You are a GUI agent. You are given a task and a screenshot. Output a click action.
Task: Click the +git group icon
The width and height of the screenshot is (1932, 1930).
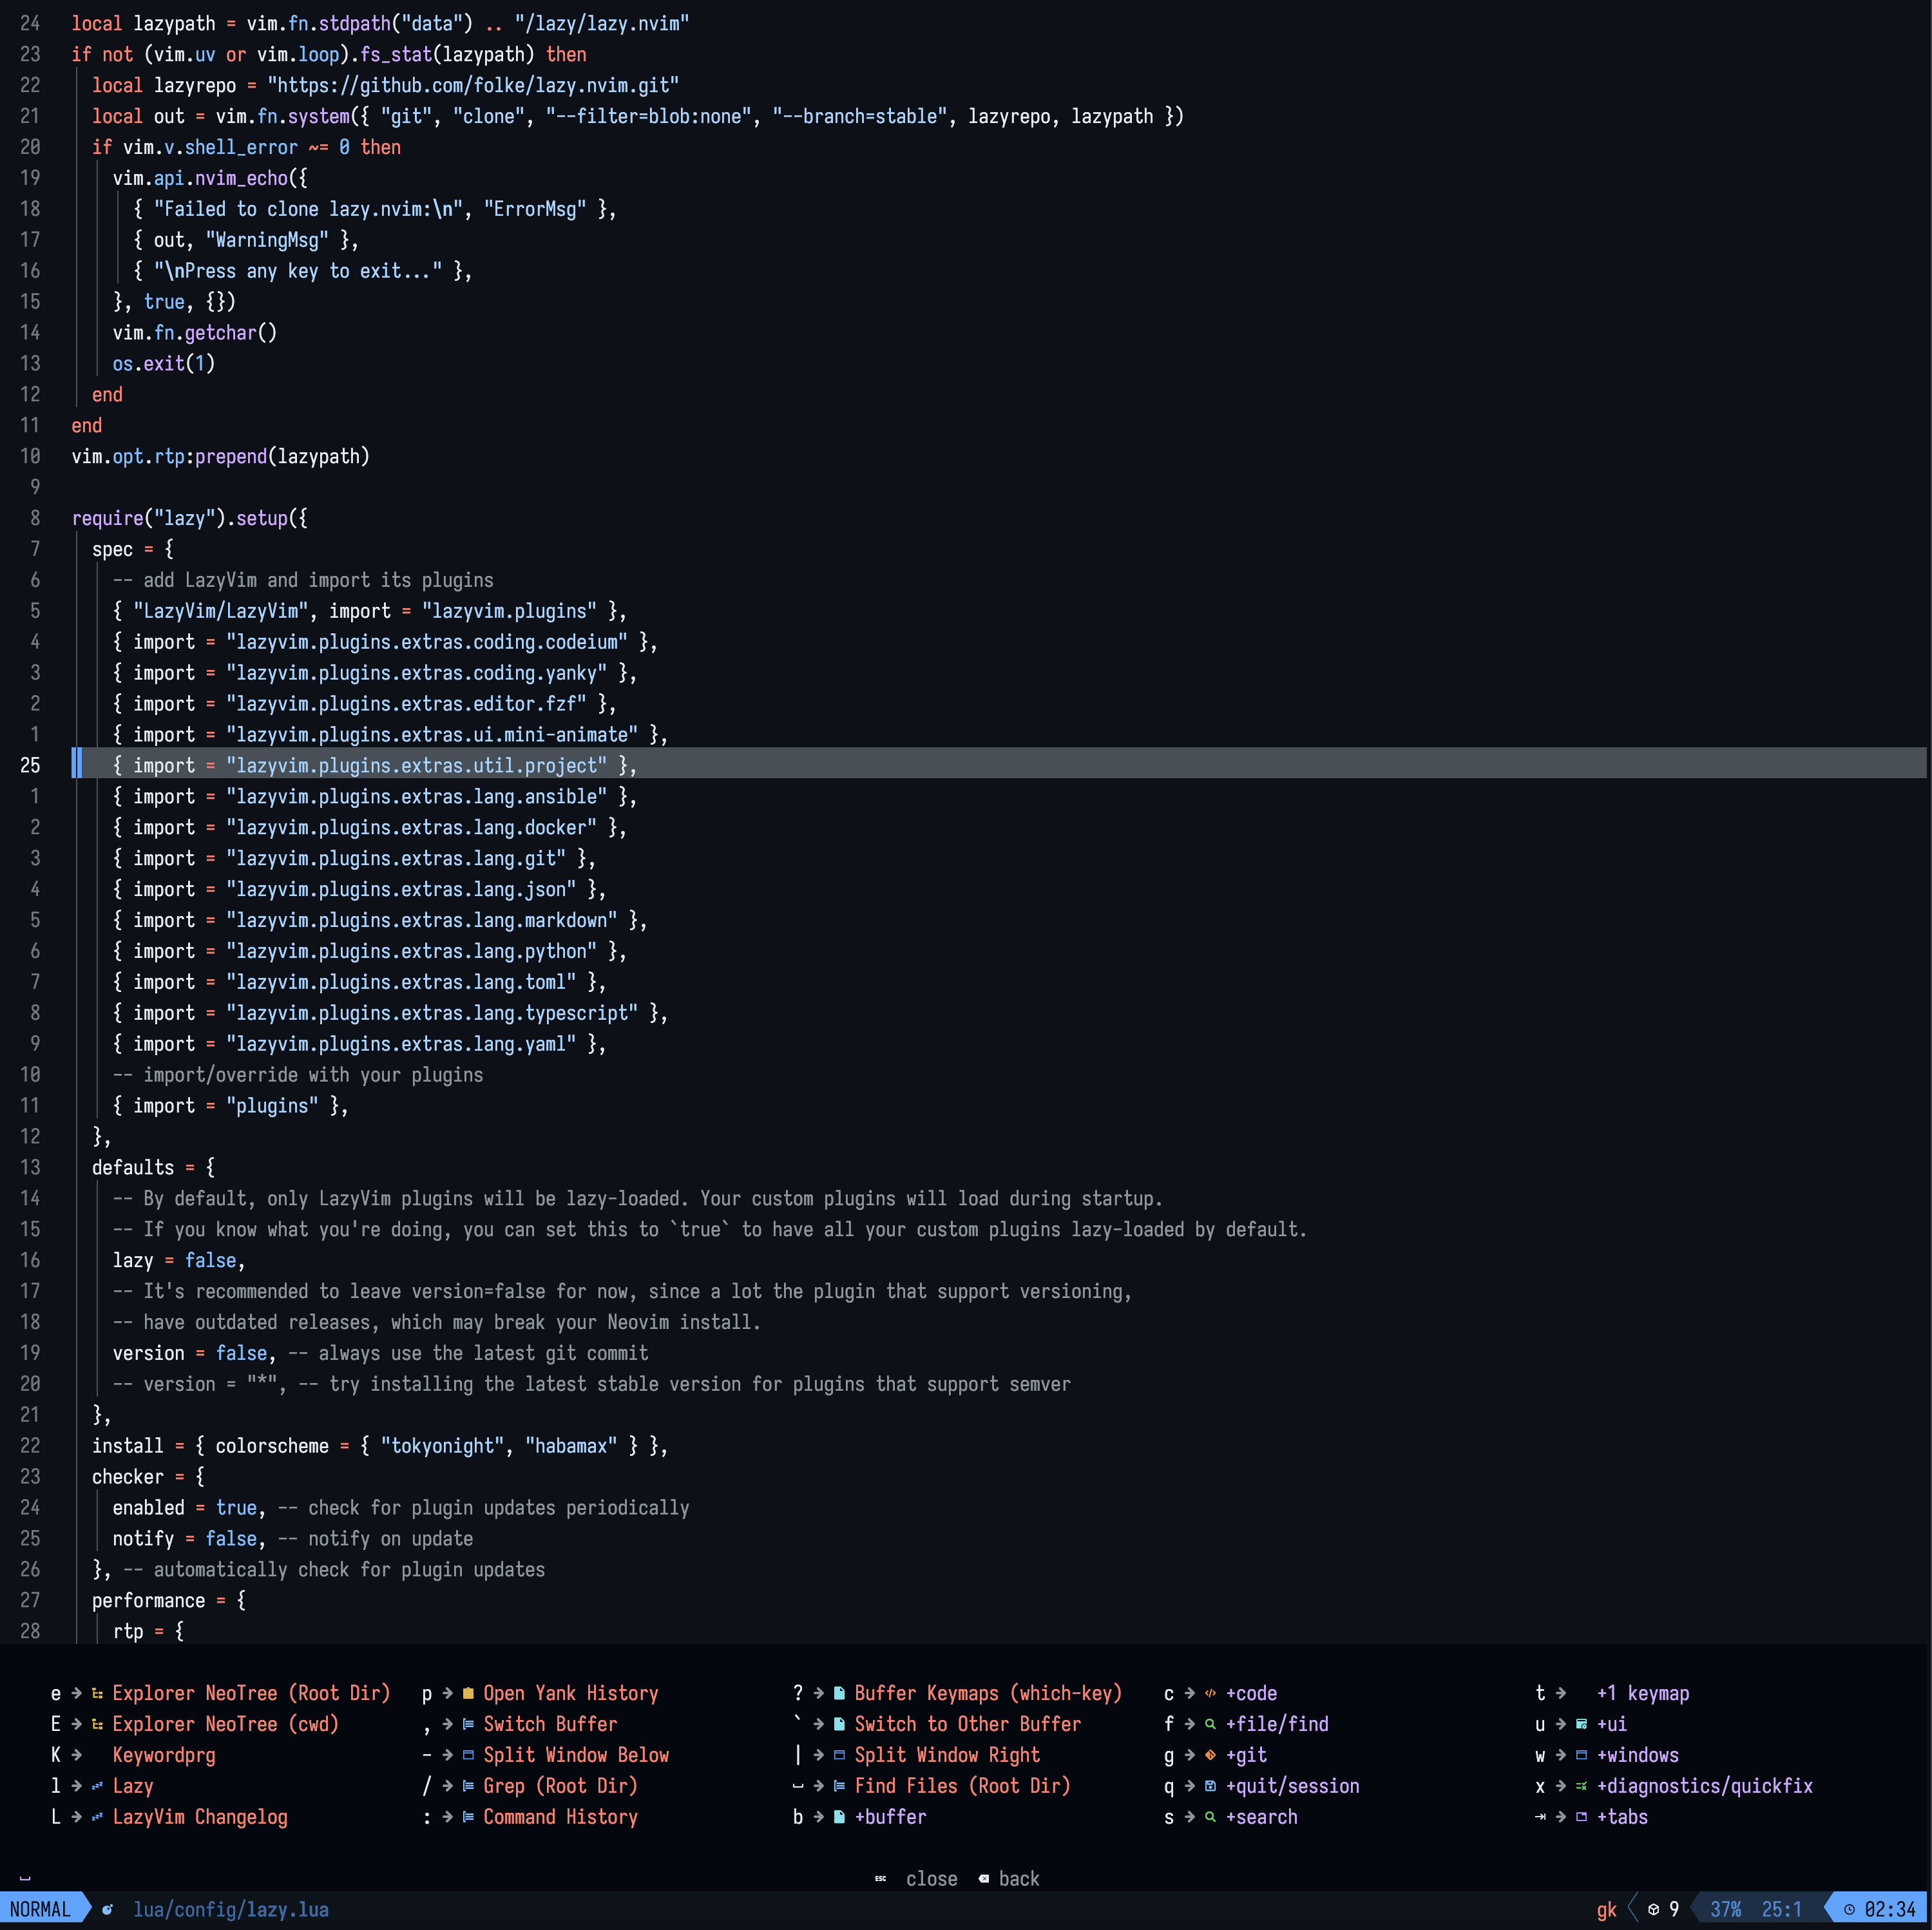point(1210,1755)
